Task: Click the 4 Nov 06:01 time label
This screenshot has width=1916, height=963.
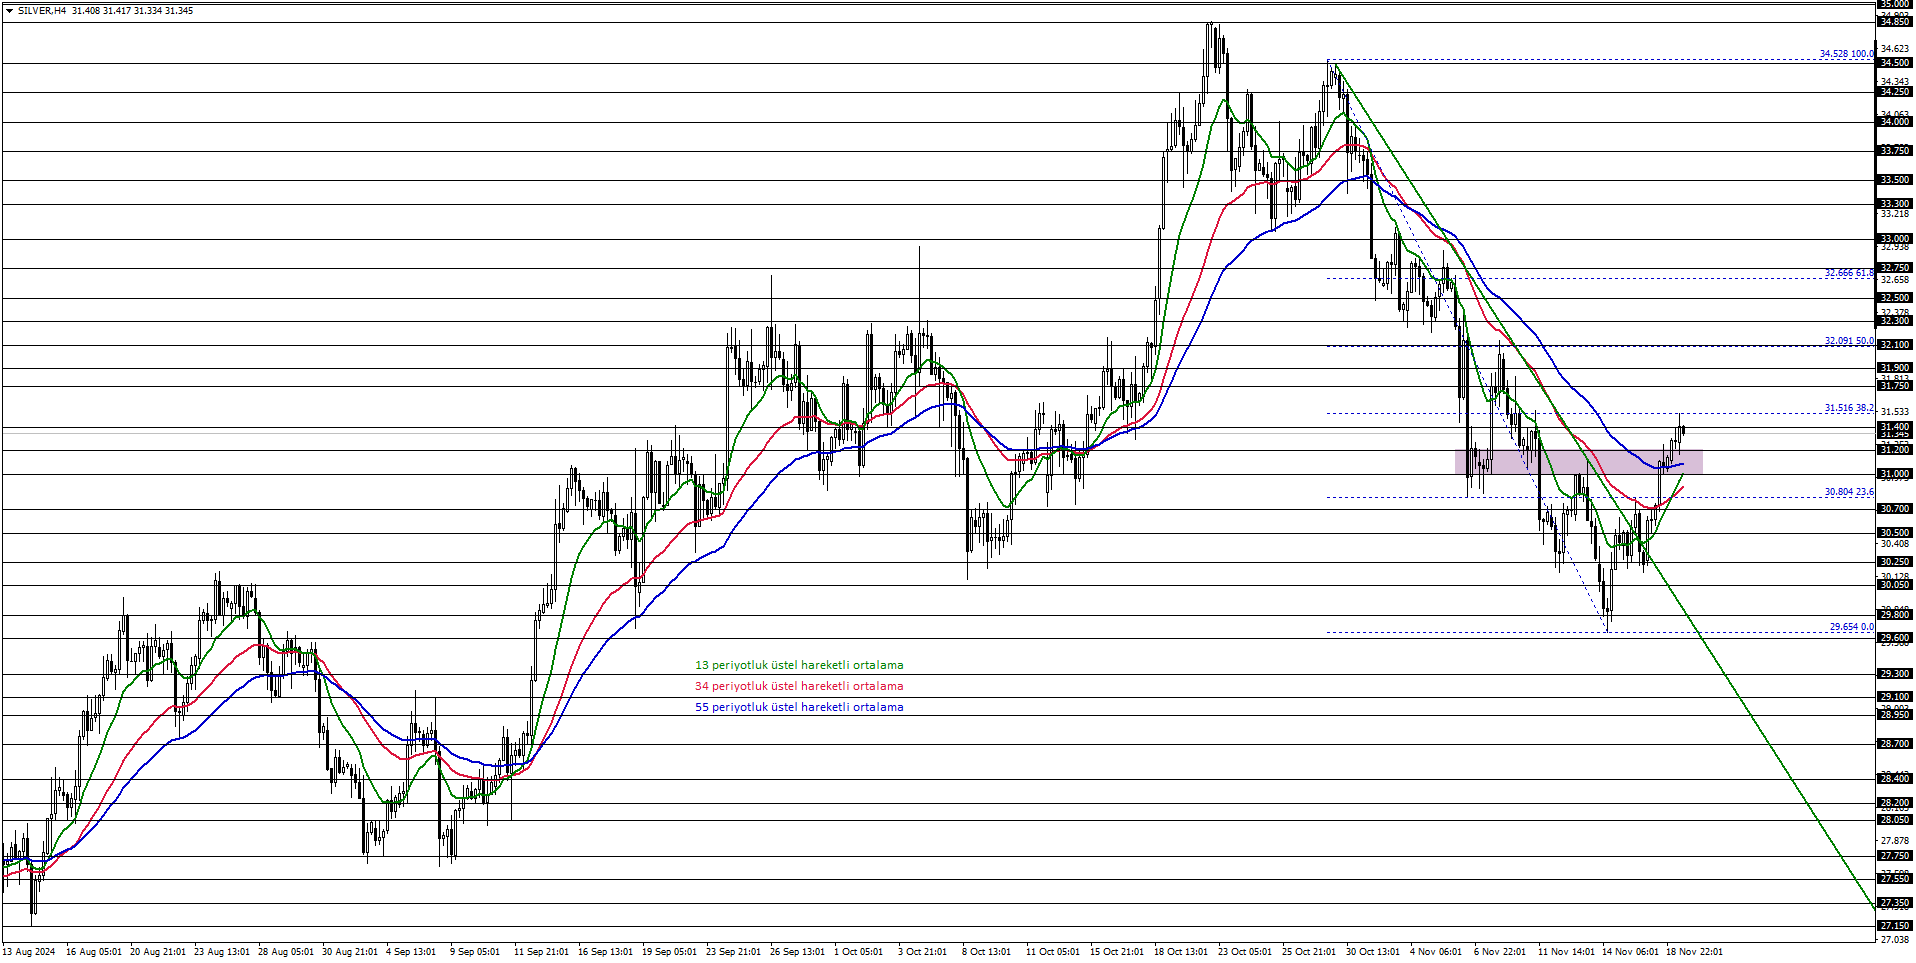Action: tap(1436, 952)
